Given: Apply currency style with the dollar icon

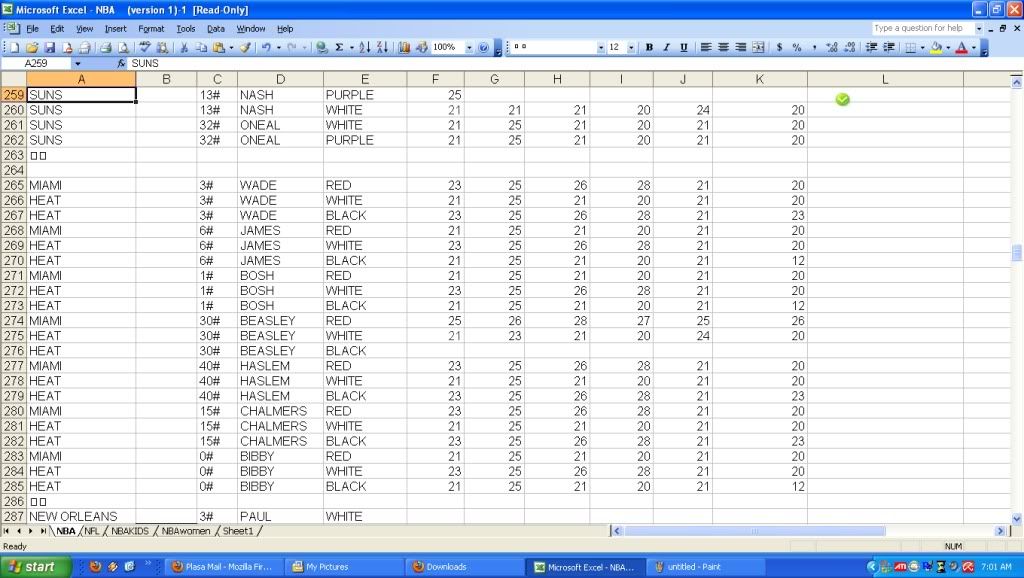Looking at the screenshot, I should [779, 48].
